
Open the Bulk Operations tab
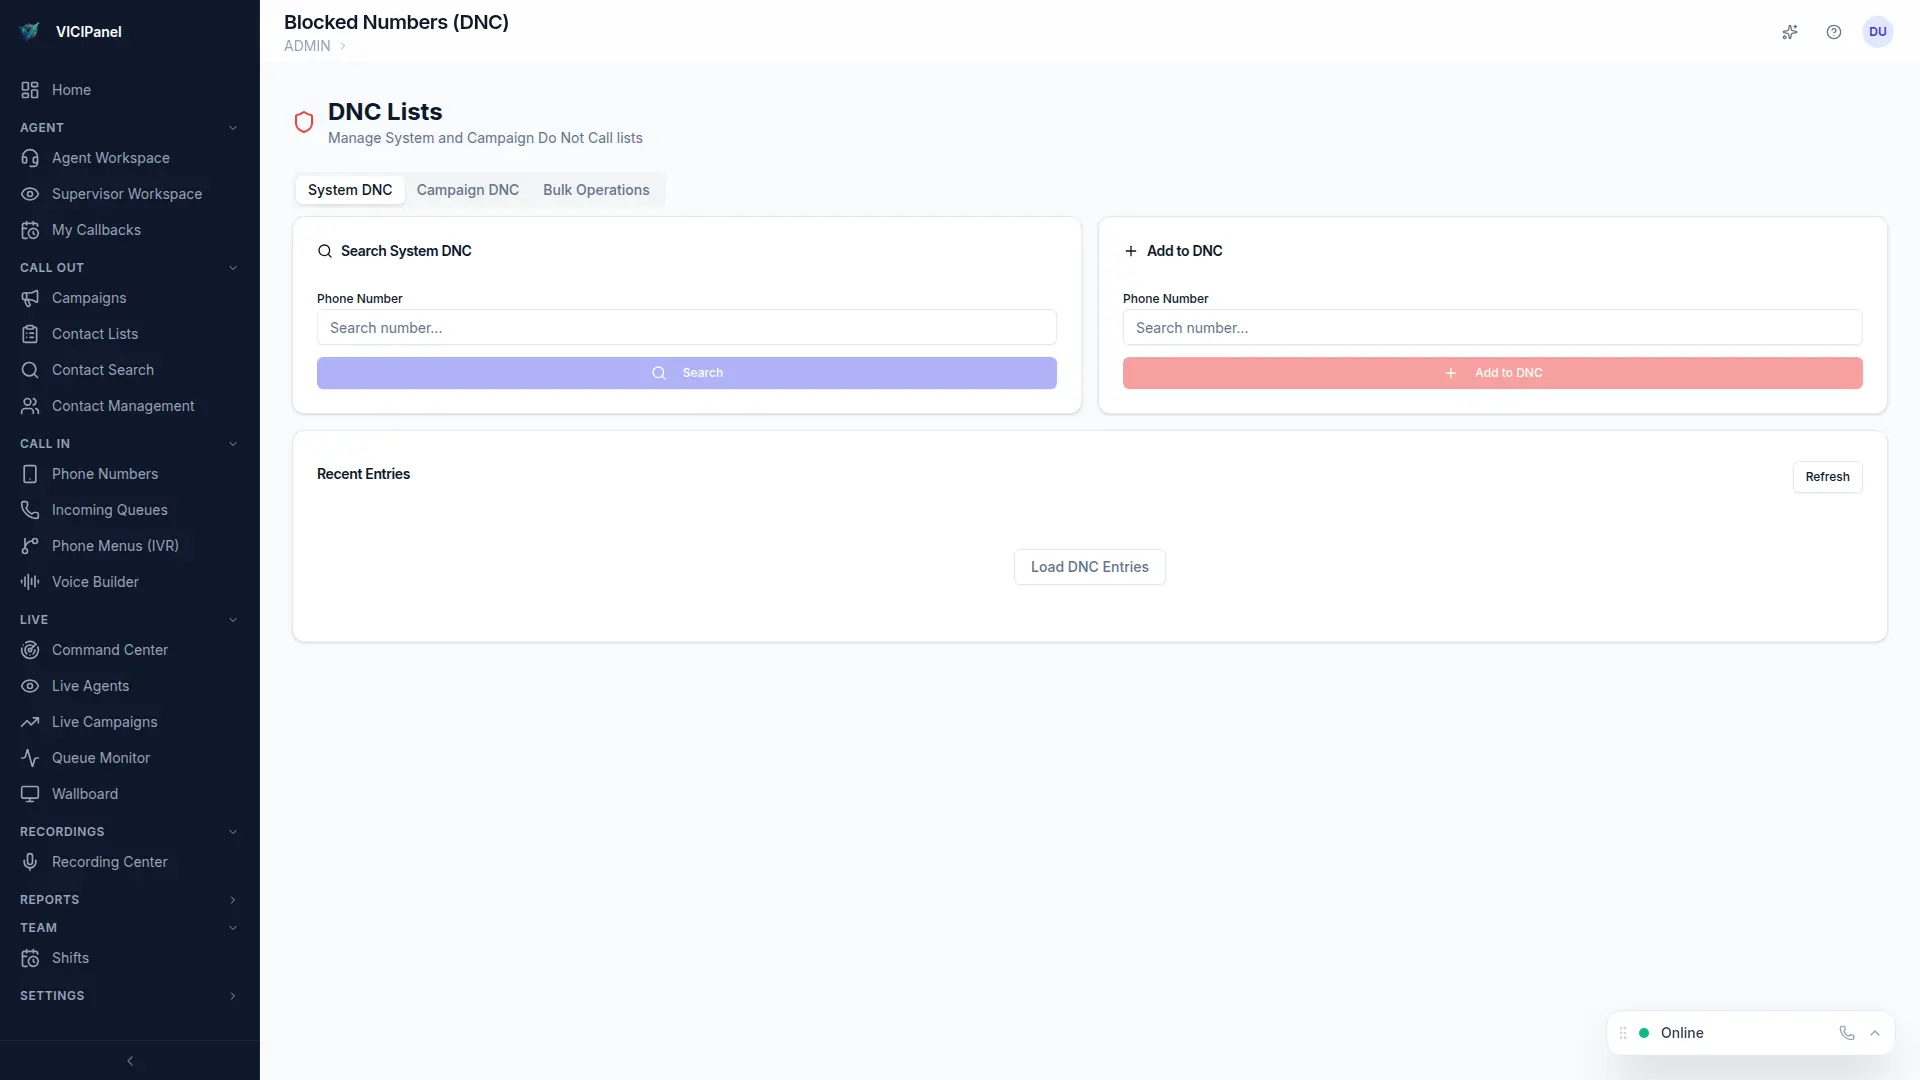coord(596,190)
